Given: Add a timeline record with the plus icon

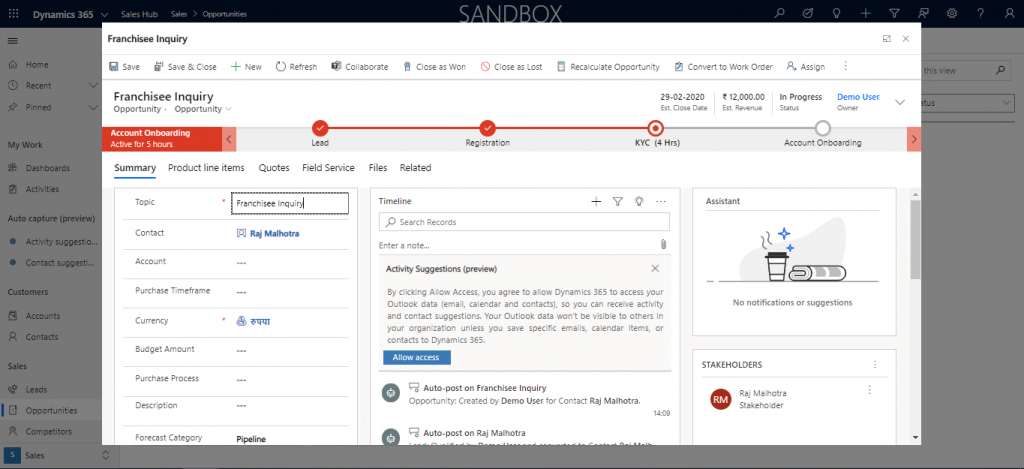Looking at the screenshot, I should pyautogui.click(x=596, y=202).
